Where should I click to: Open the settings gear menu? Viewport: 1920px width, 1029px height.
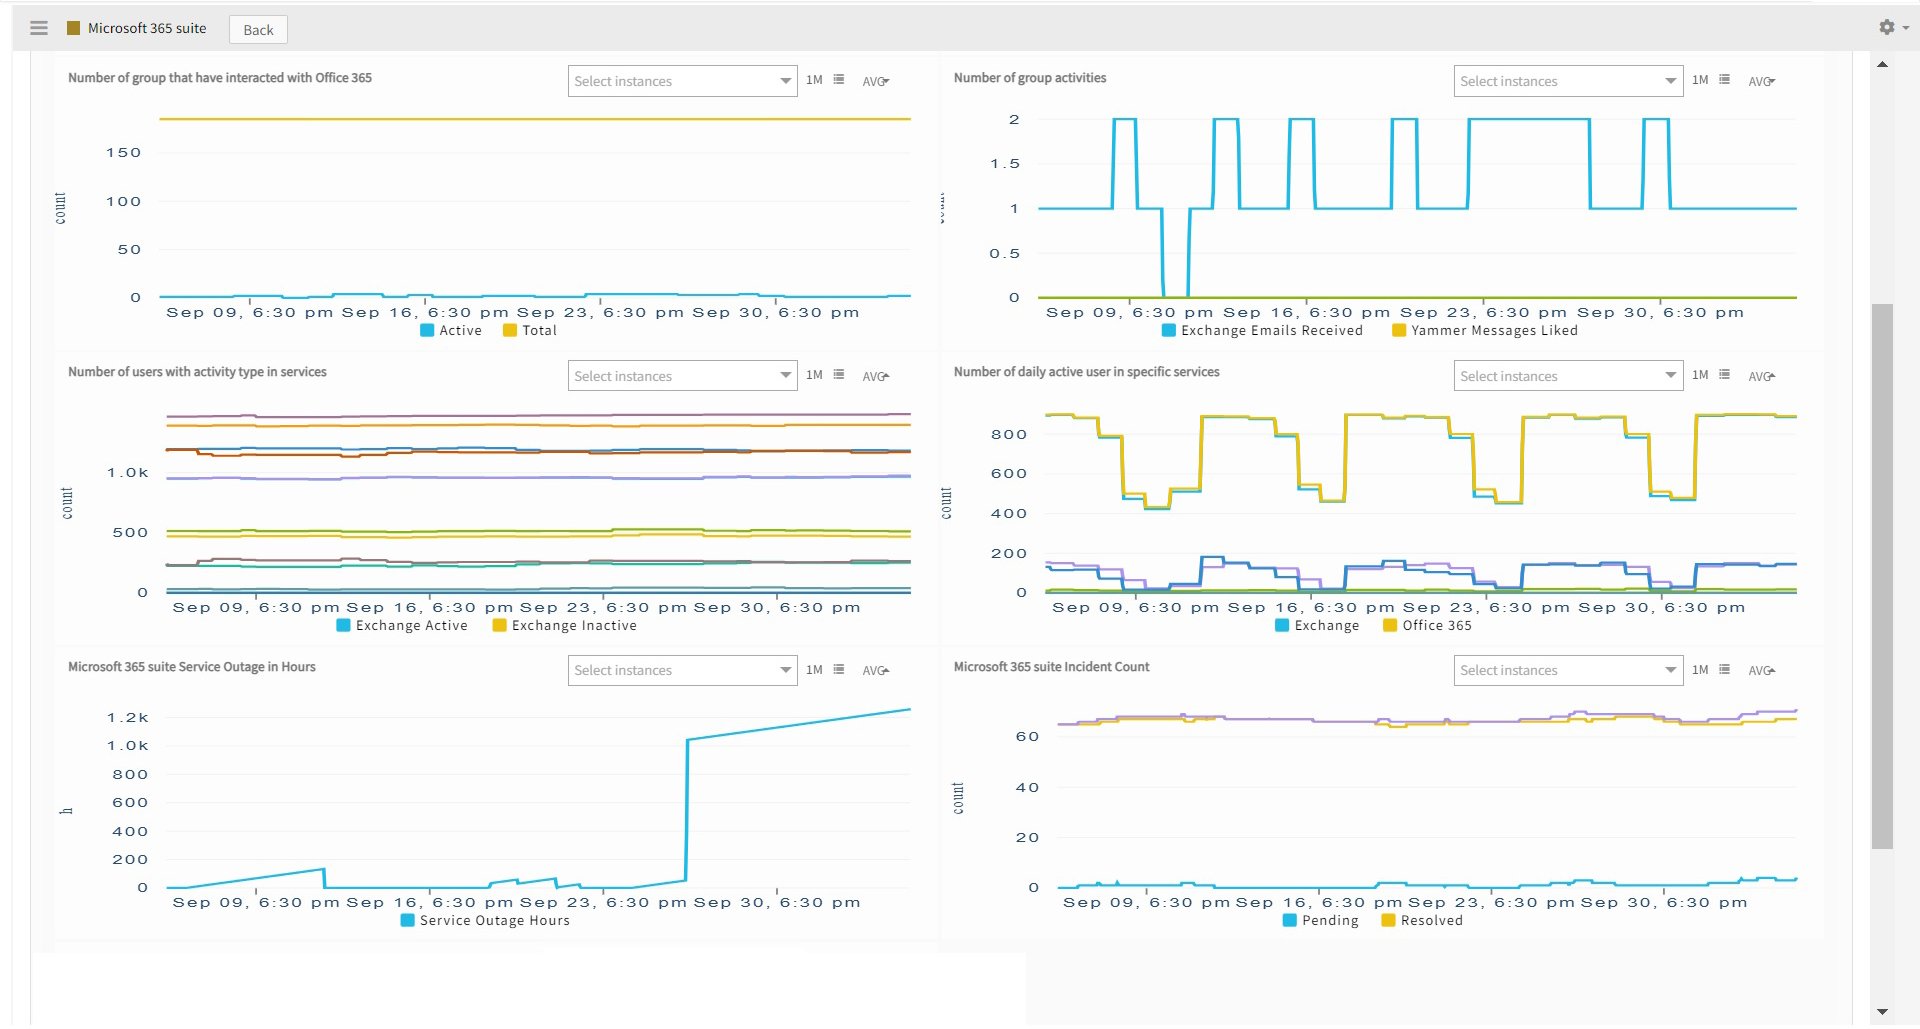pos(1887,27)
